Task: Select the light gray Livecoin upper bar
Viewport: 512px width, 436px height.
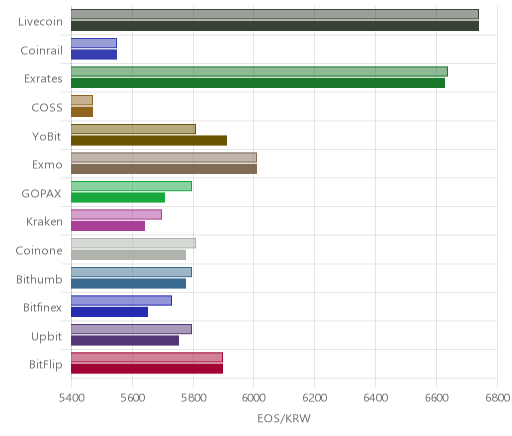Action: [275, 14]
